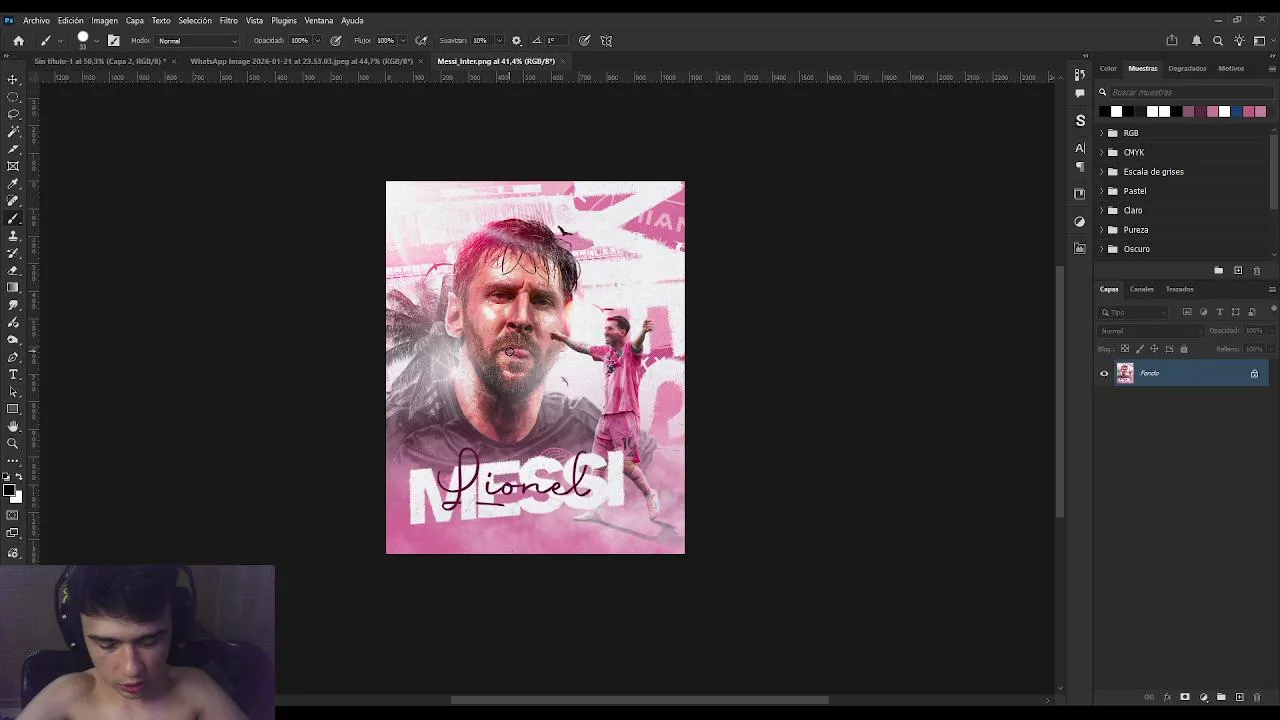Create new swatch with plus icon
Screen dimensions: 1280x720
(x=1238, y=271)
